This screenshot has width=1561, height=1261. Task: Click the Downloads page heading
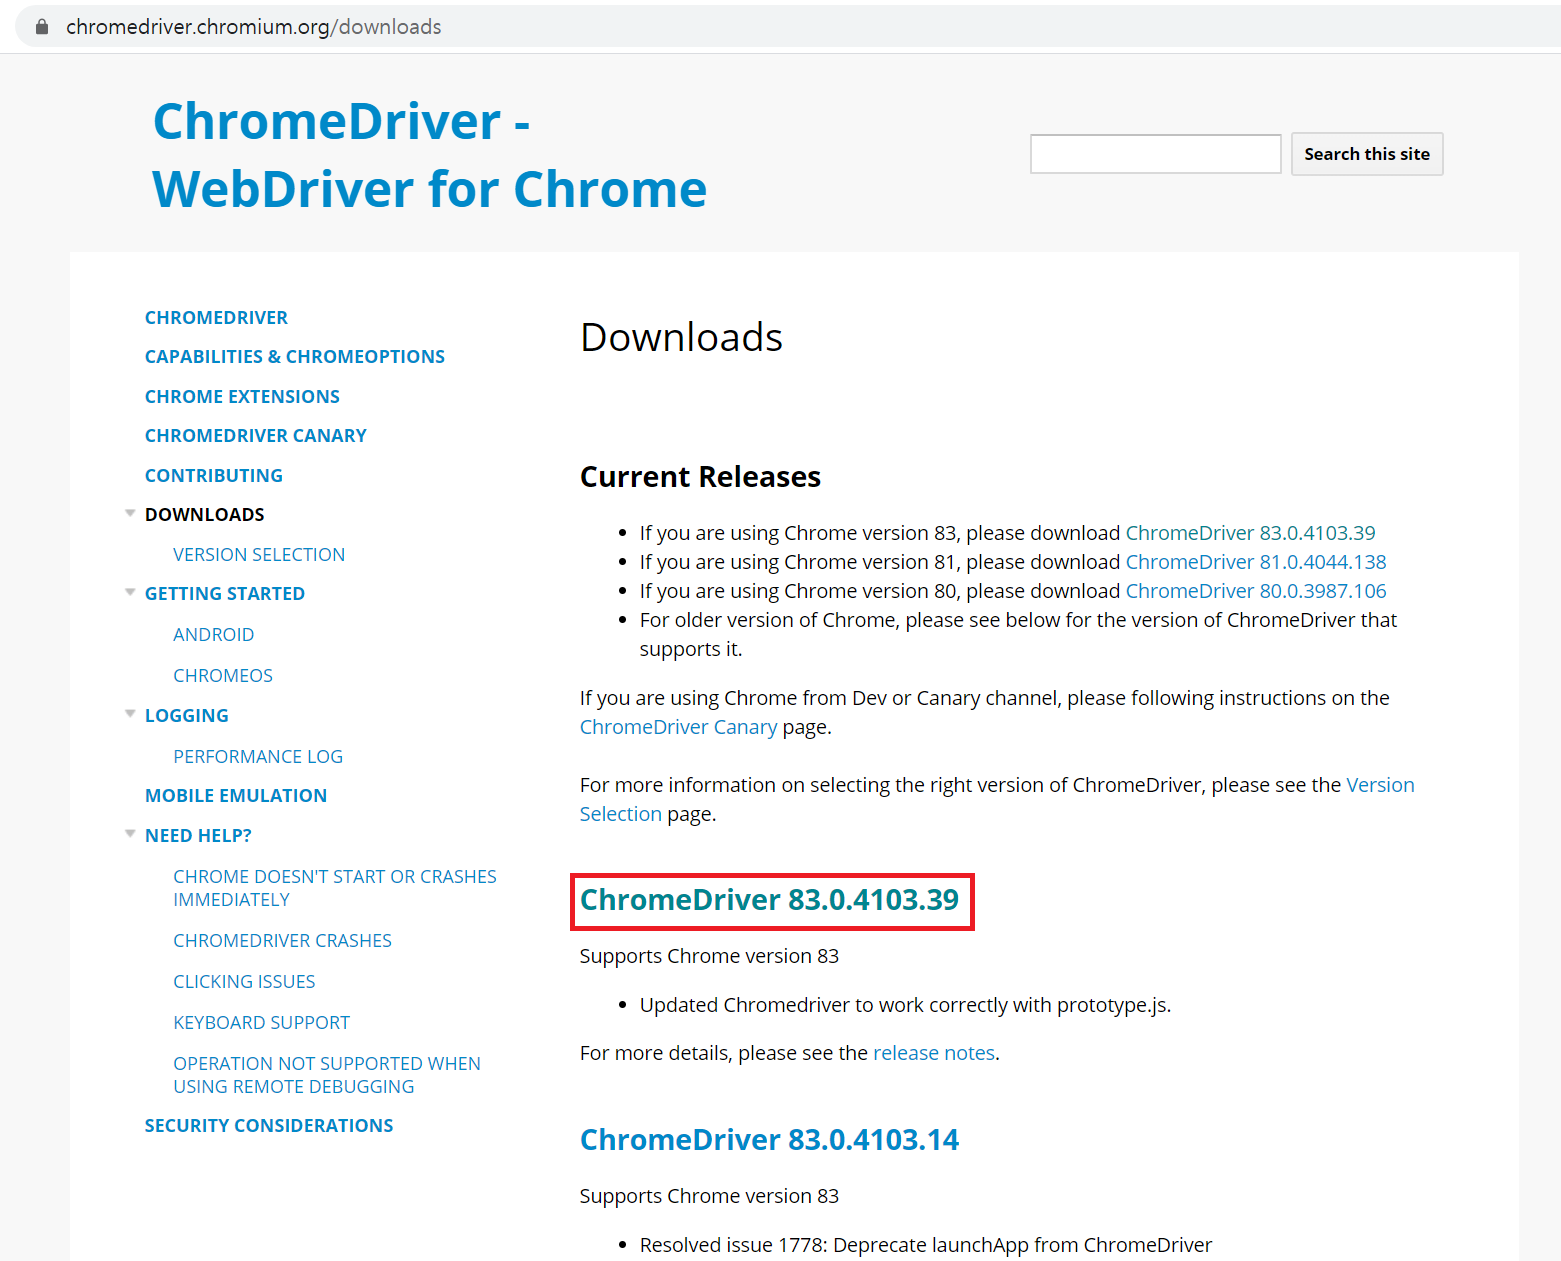click(682, 338)
